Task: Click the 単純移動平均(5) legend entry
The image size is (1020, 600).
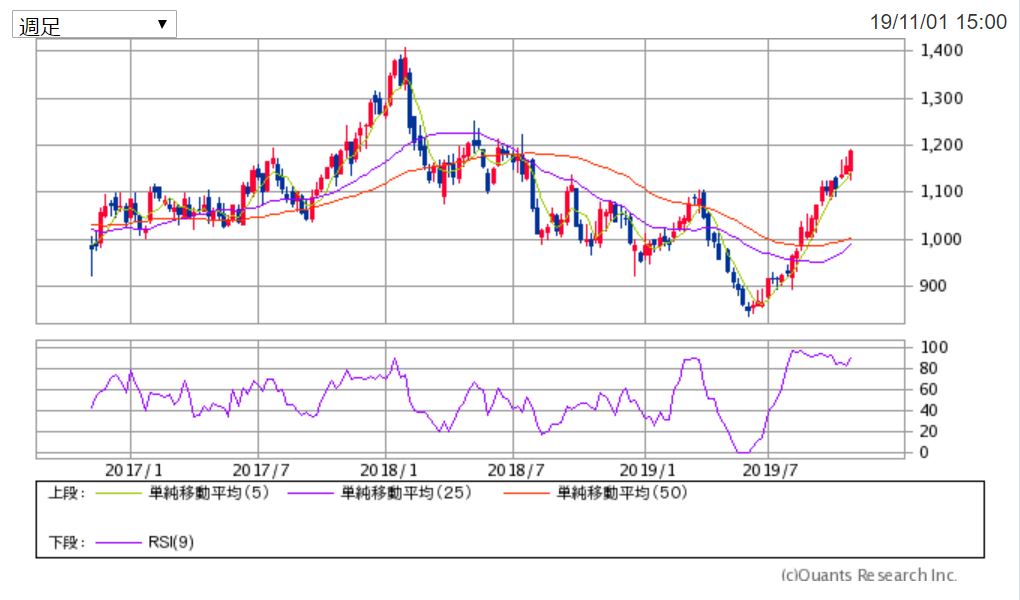Action: point(209,493)
